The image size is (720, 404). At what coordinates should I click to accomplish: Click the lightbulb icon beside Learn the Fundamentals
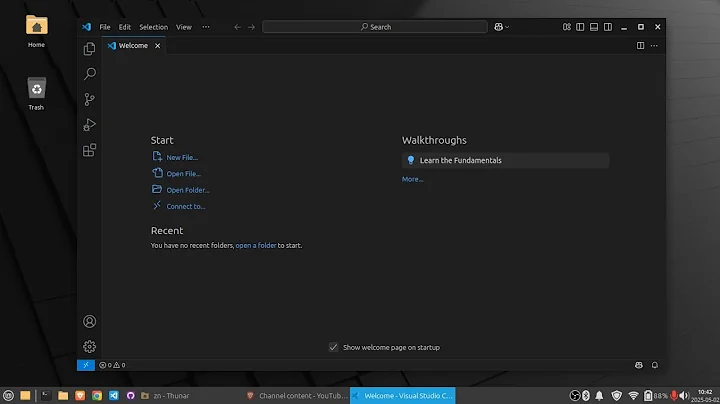click(411, 160)
